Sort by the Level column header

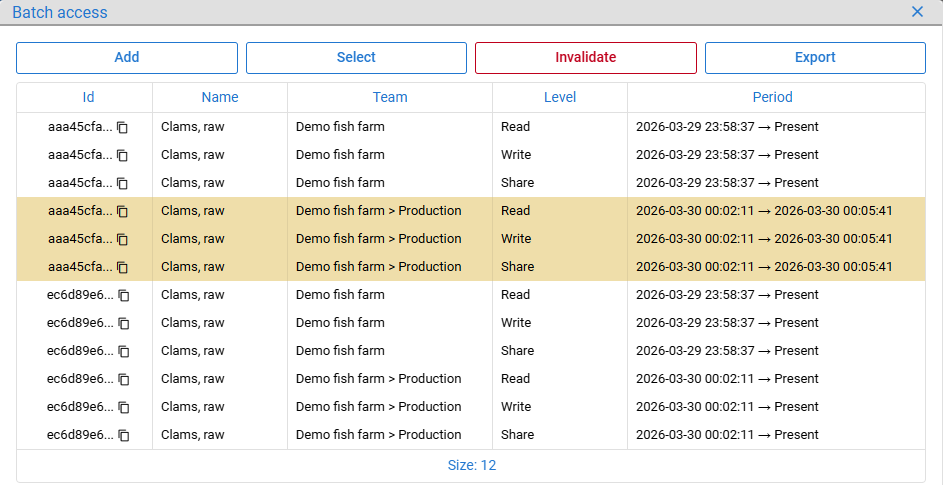coord(560,97)
